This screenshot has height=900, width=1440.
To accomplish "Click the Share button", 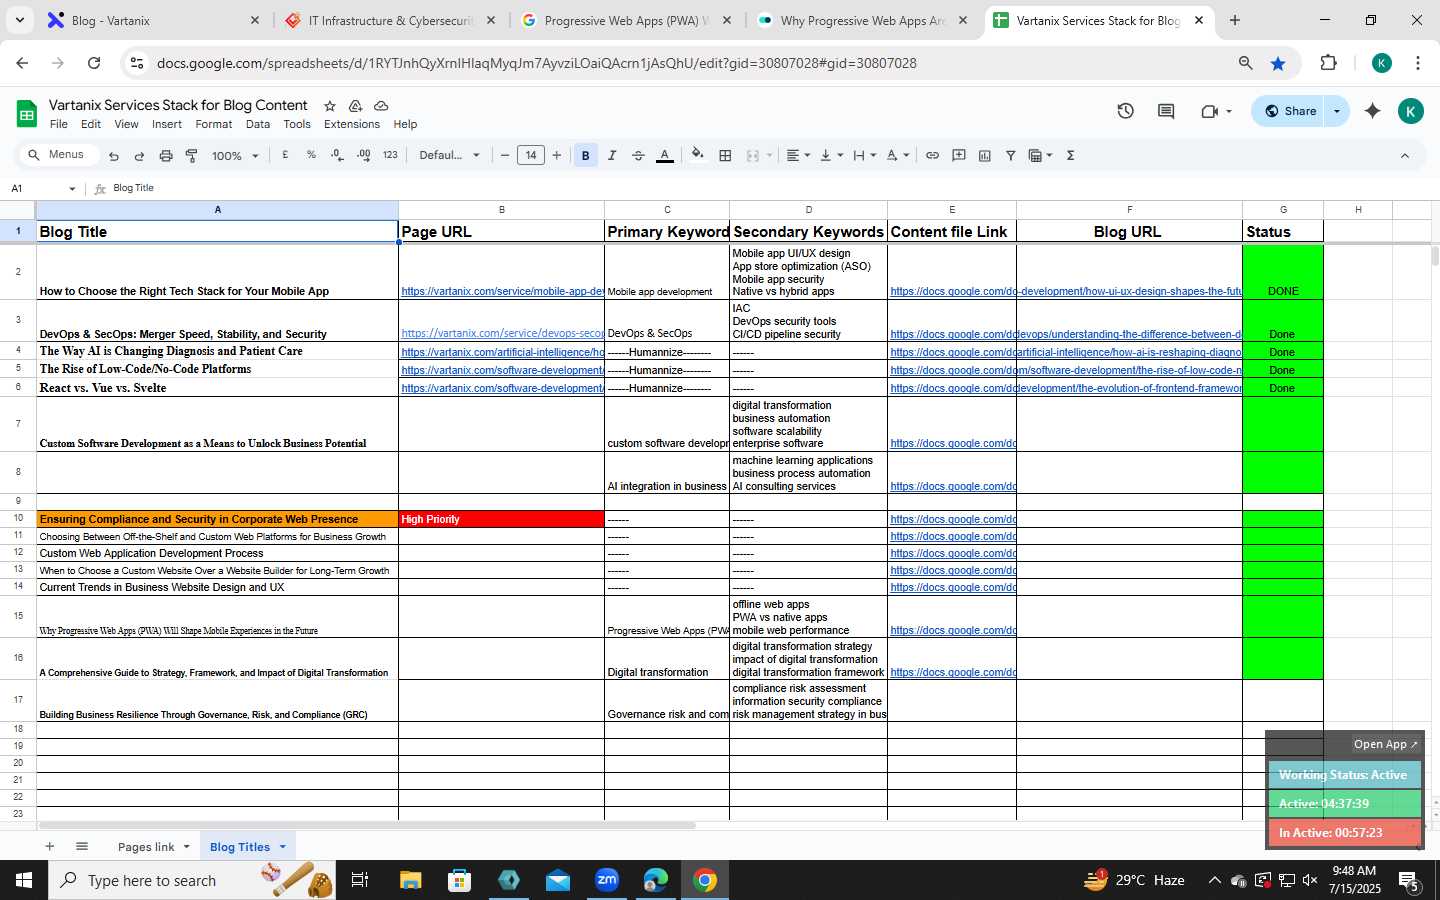I will (1290, 111).
